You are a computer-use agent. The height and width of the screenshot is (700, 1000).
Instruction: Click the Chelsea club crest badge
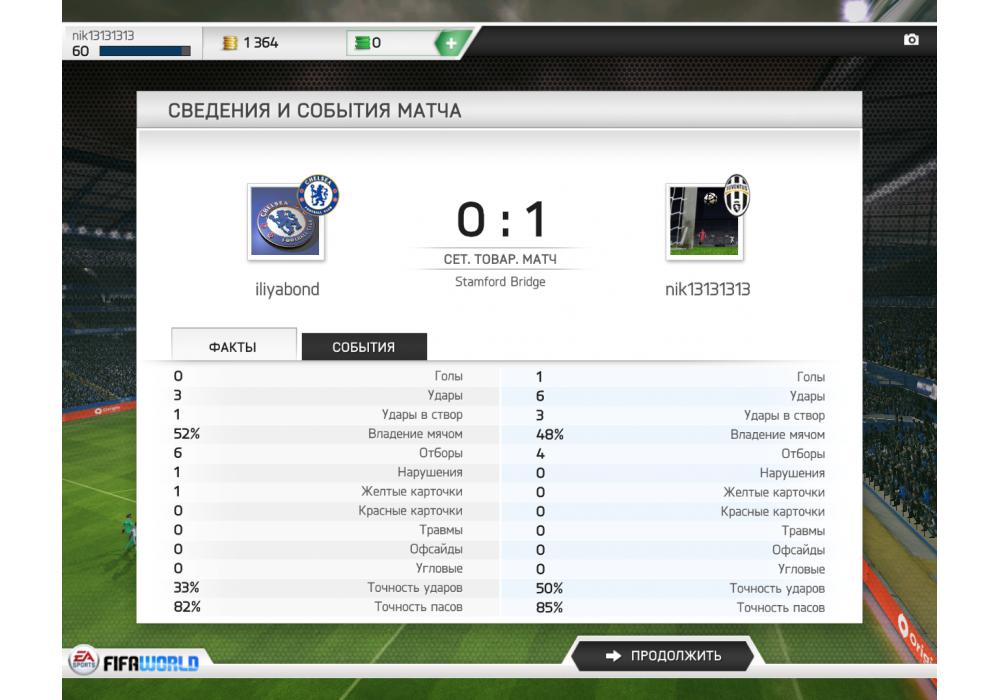[x=318, y=194]
